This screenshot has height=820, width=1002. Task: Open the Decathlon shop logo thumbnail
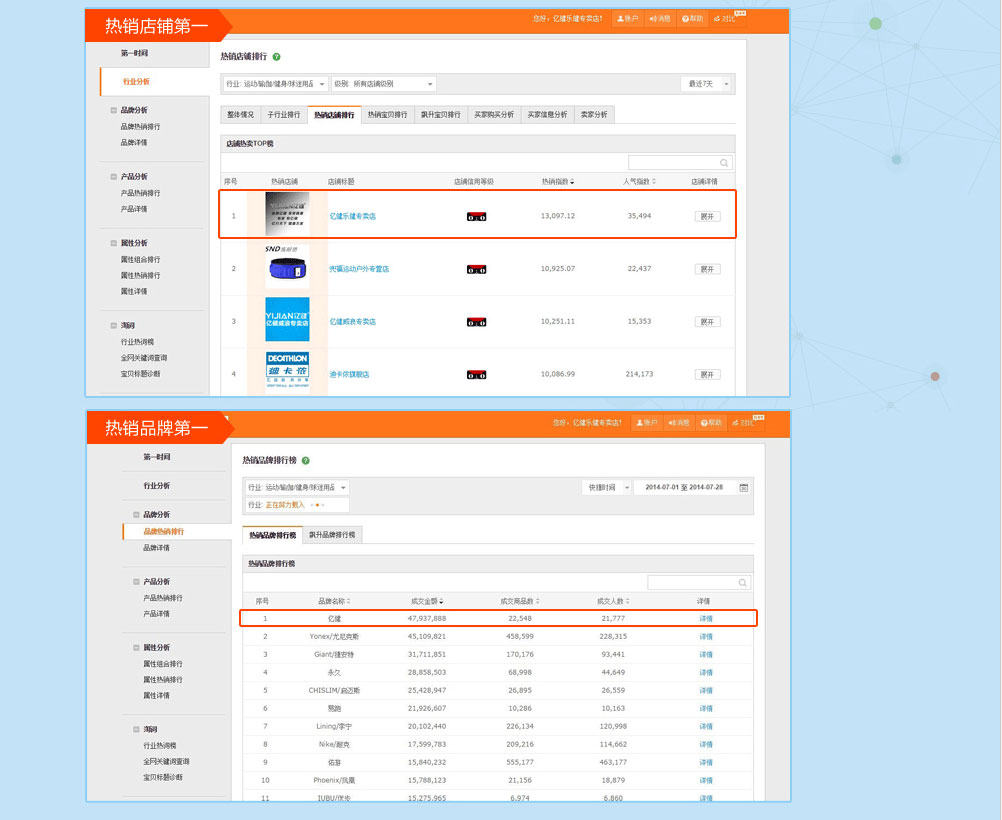pyautogui.click(x=287, y=370)
